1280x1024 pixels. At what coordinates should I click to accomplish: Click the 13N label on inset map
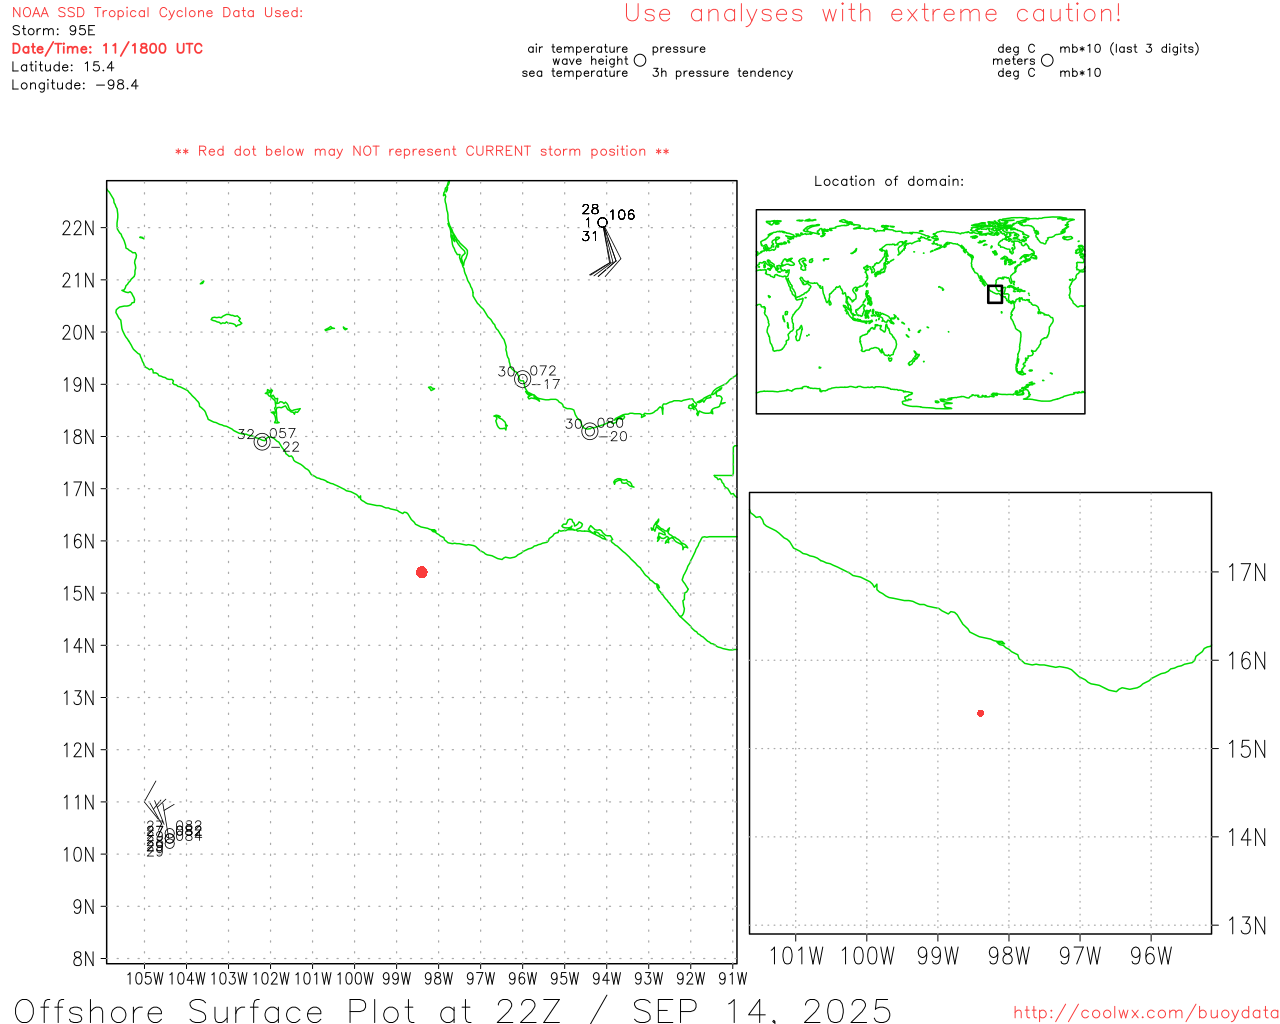1247,926
